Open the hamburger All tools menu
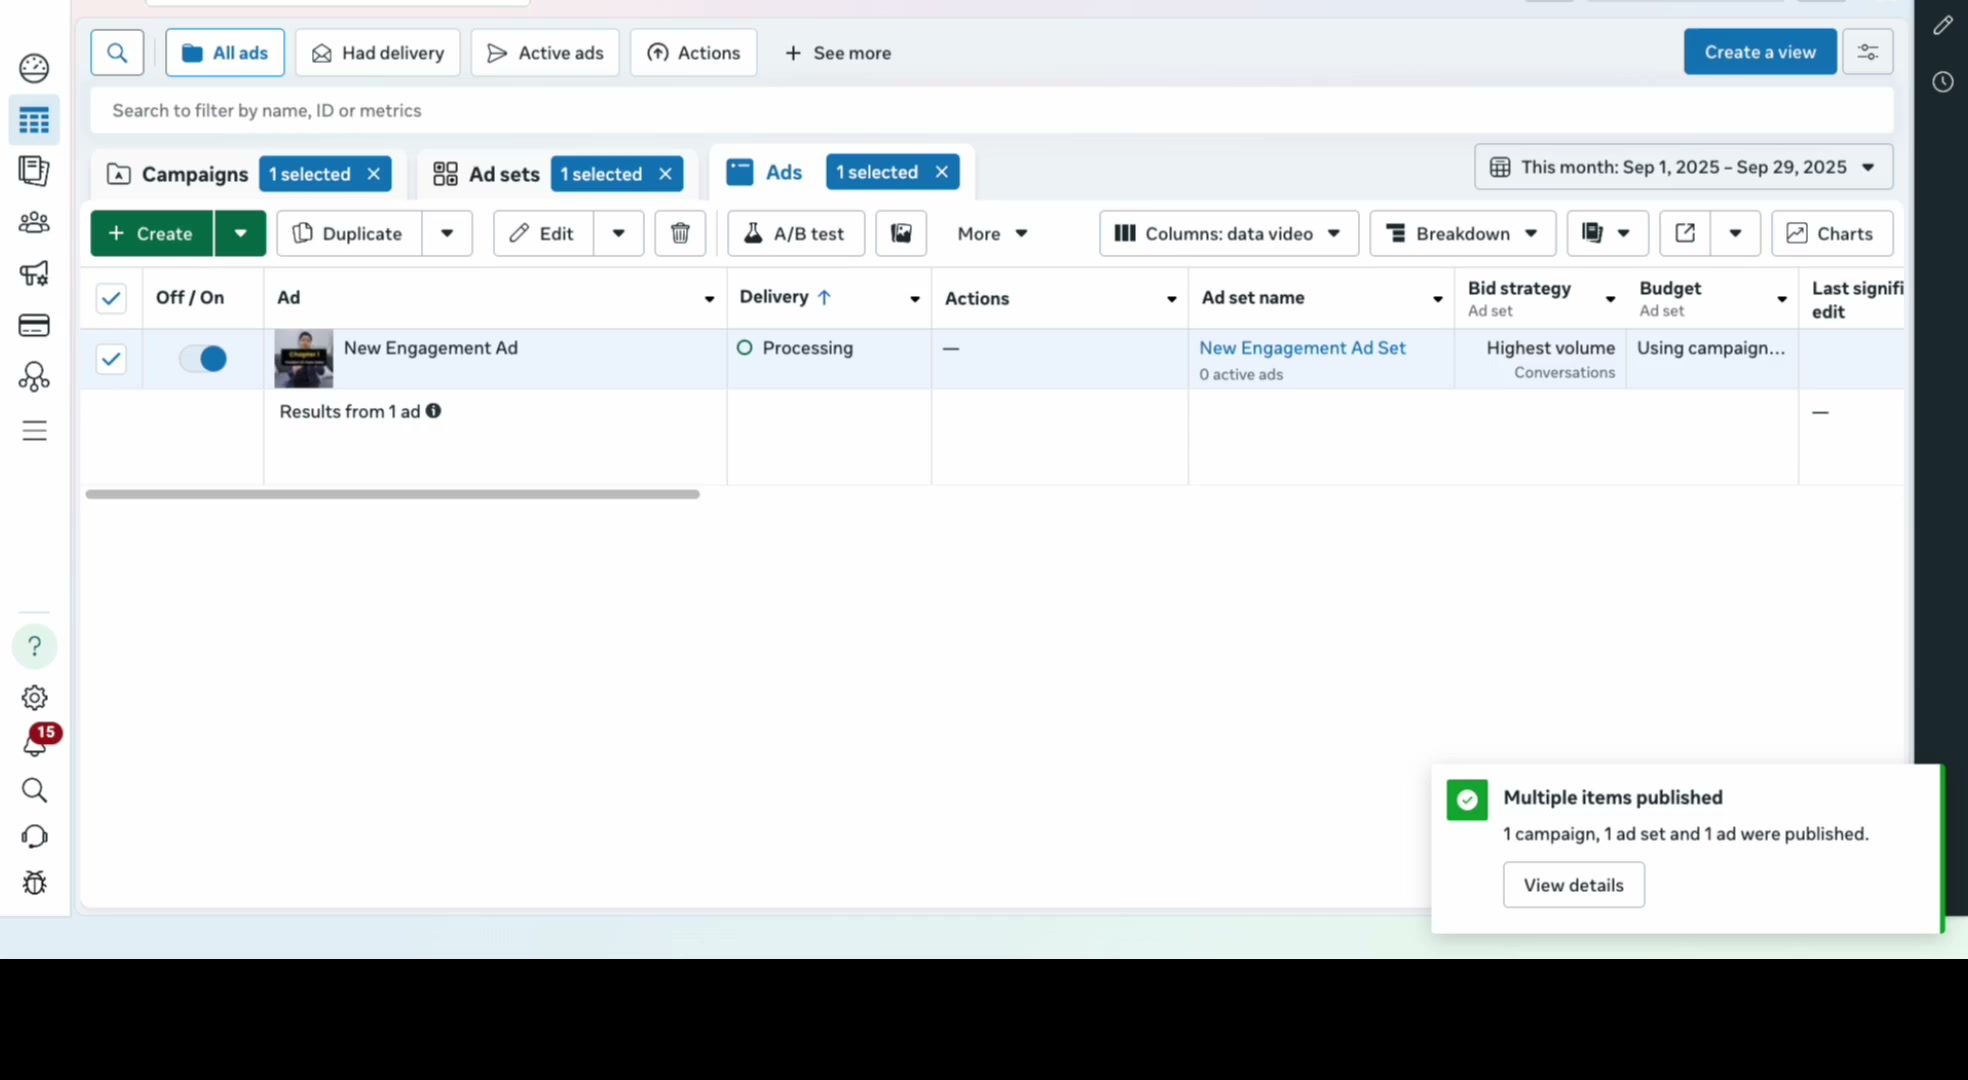1968x1080 pixels. pos(34,430)
